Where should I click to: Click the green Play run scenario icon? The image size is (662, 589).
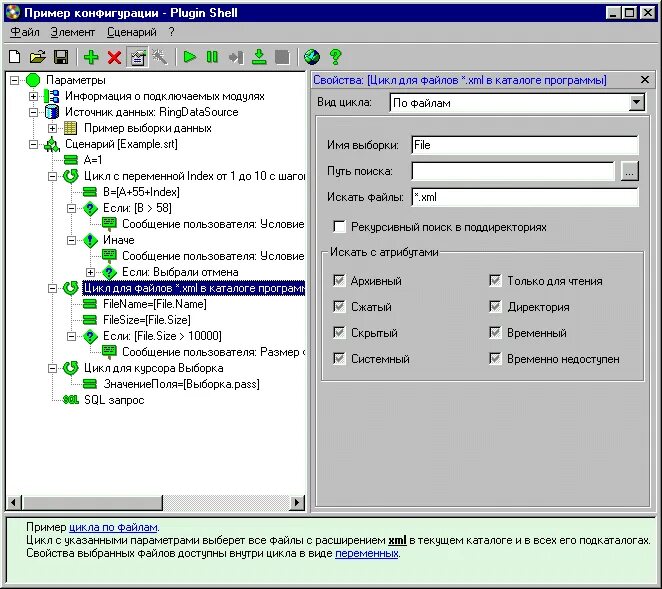pos(190,57)
